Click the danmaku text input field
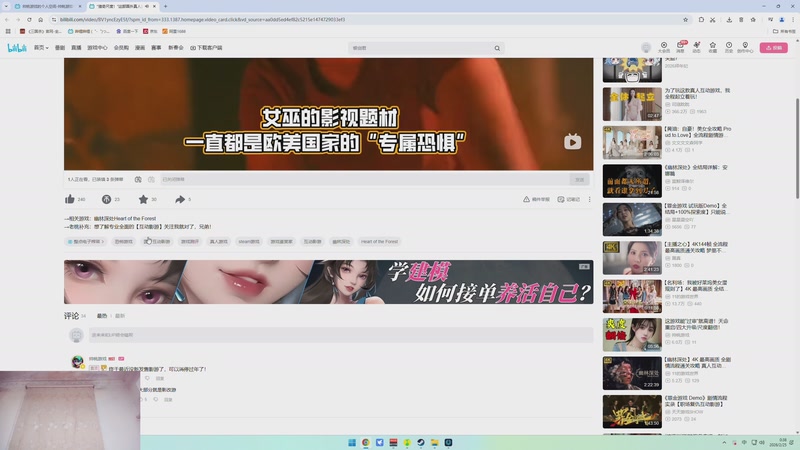 click(364, 180)
